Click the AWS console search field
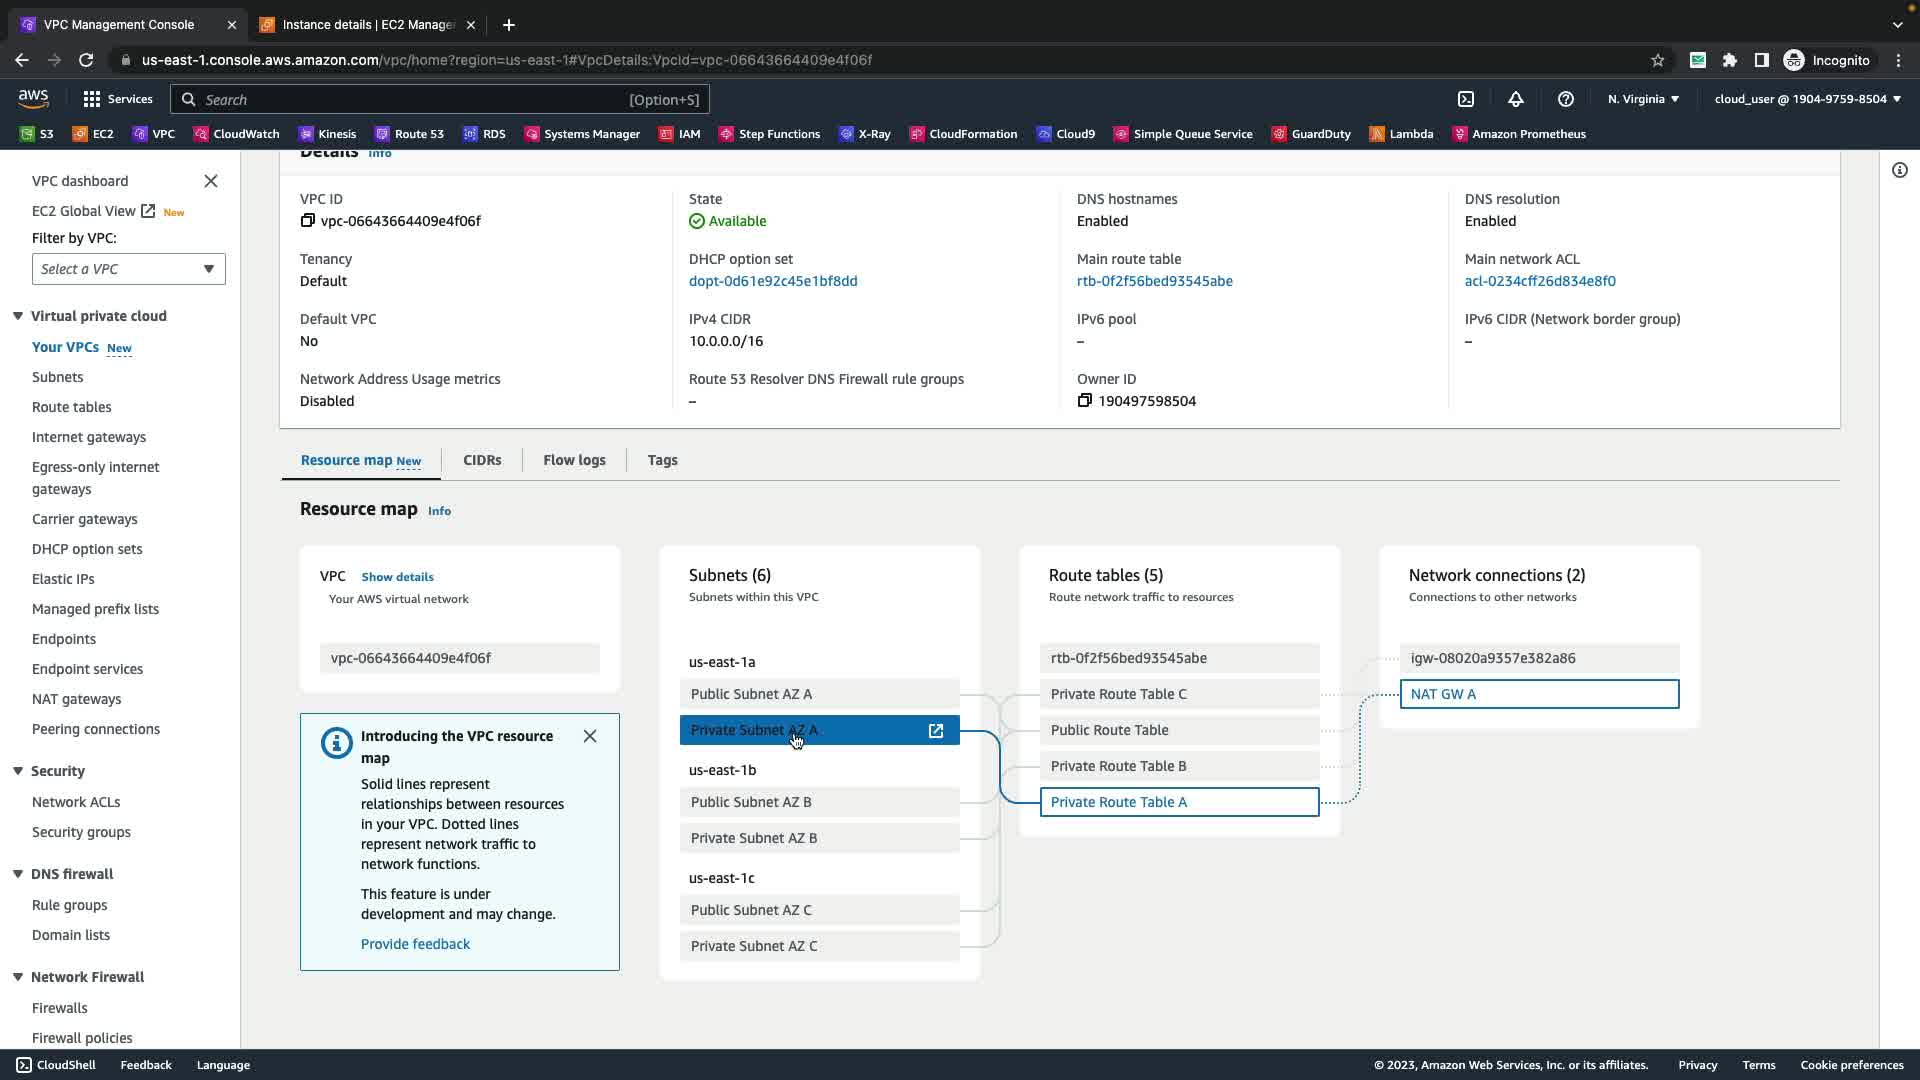1920x1080 pixels. coord(440,99)
